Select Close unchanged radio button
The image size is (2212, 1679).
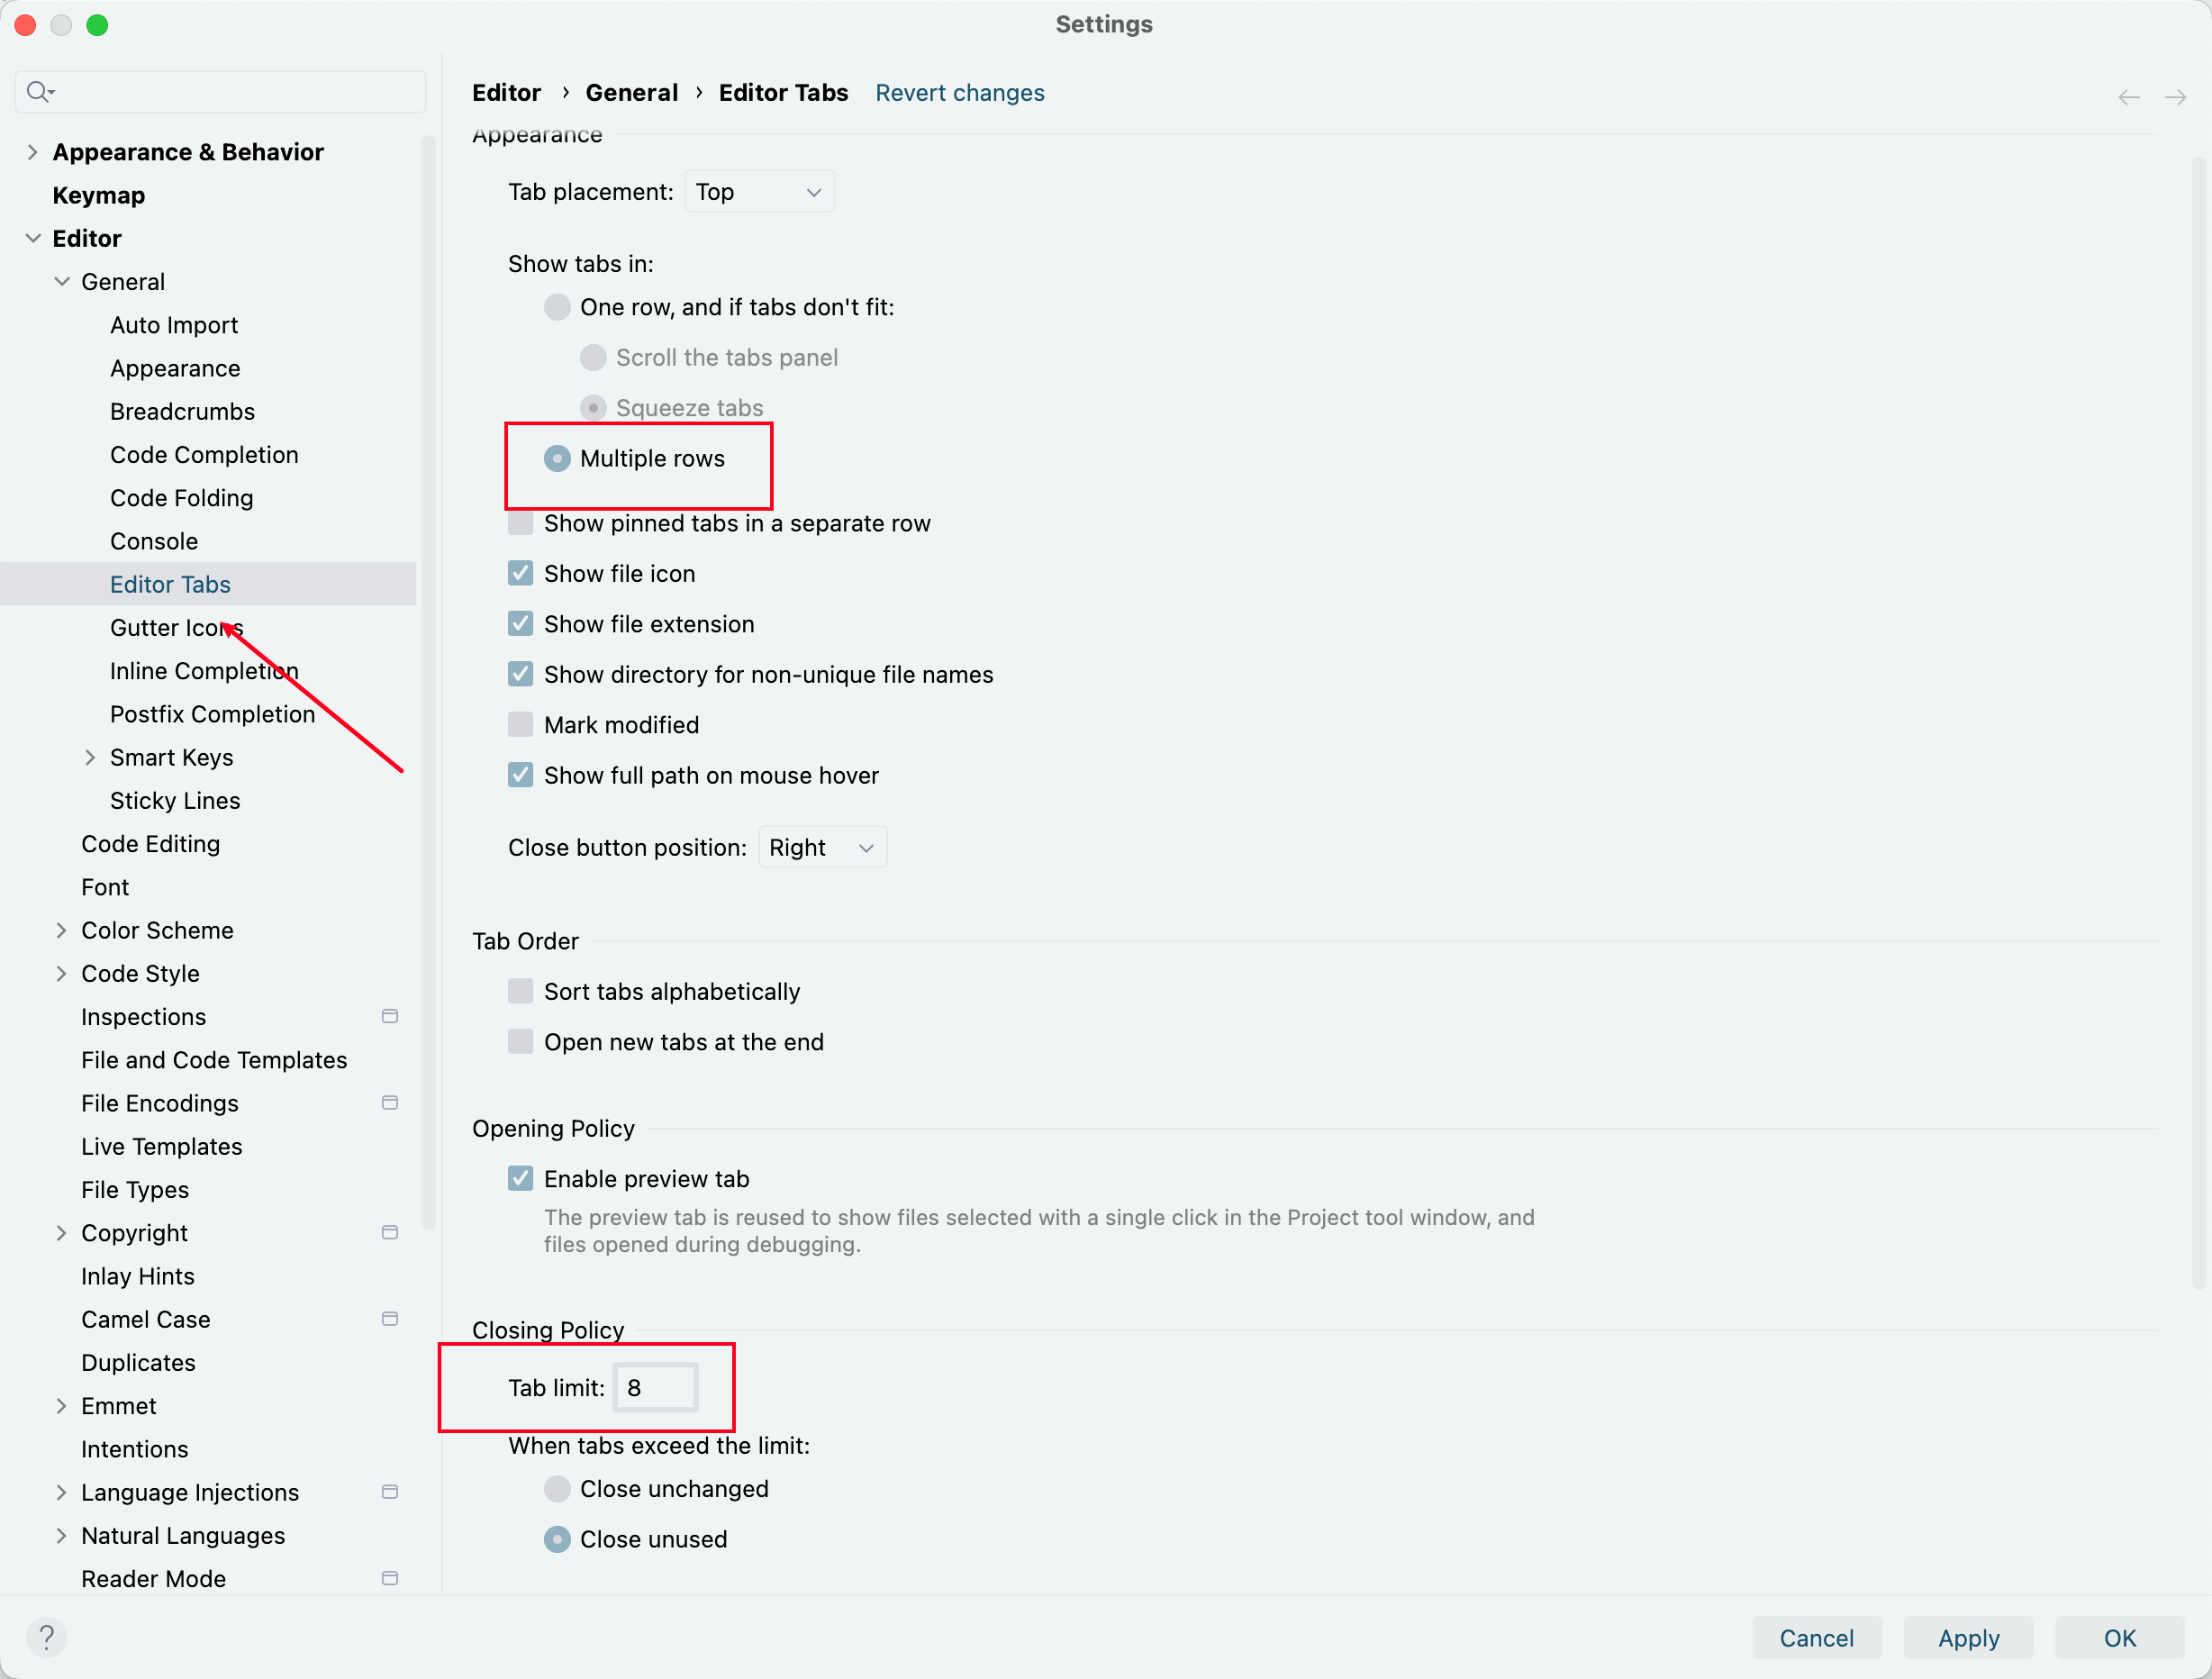pos(557,1488)
